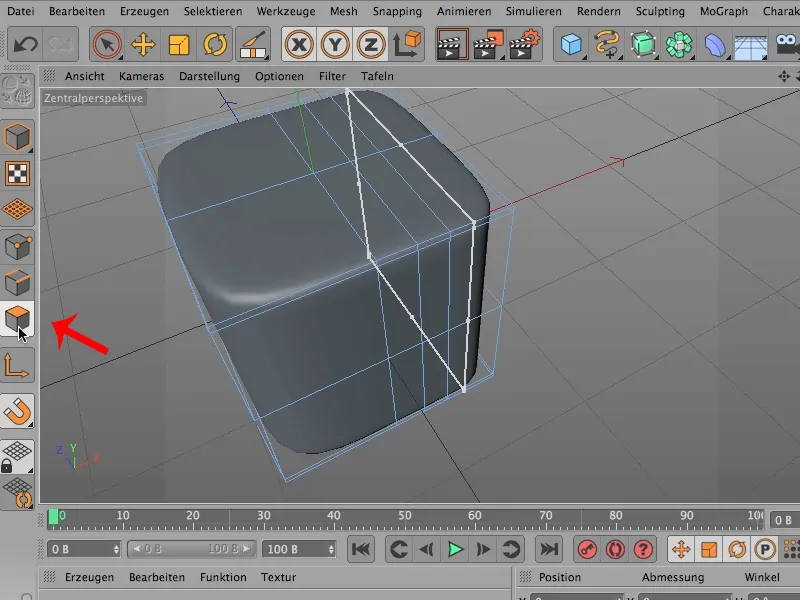Open the recently used tools icon
The height and width of the screenshot is (600, 800).
coord(253,44)
